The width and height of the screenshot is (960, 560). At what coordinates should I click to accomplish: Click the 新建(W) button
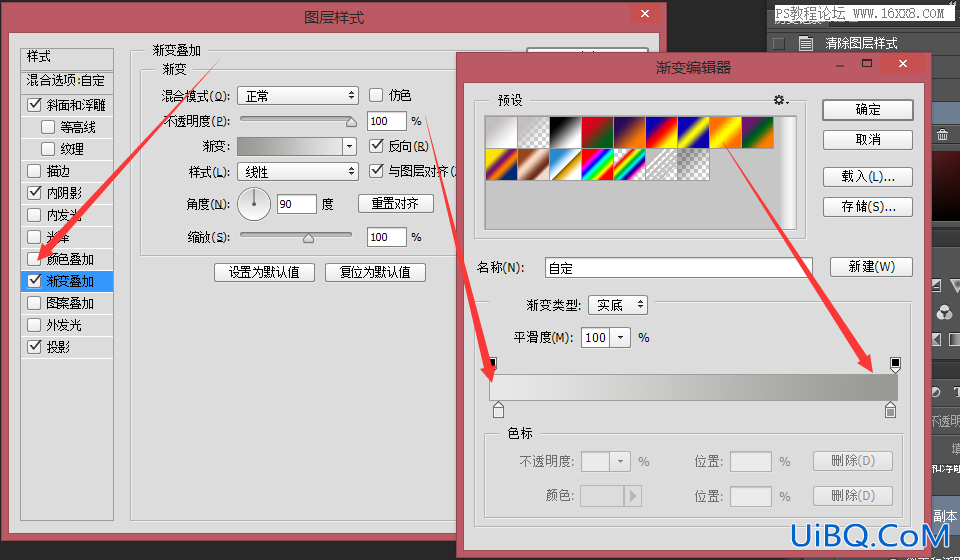[871, 267]
